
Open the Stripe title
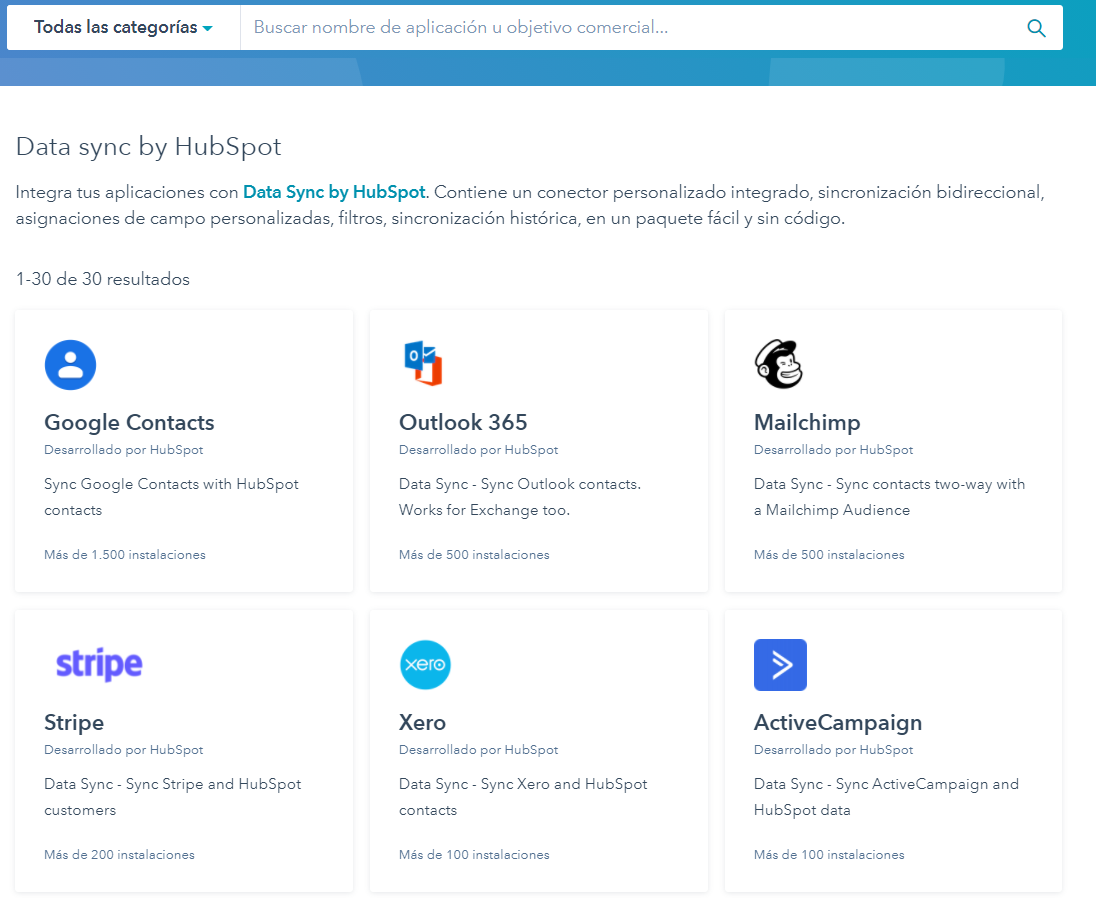pyautogui.click(x=74, y=723)
